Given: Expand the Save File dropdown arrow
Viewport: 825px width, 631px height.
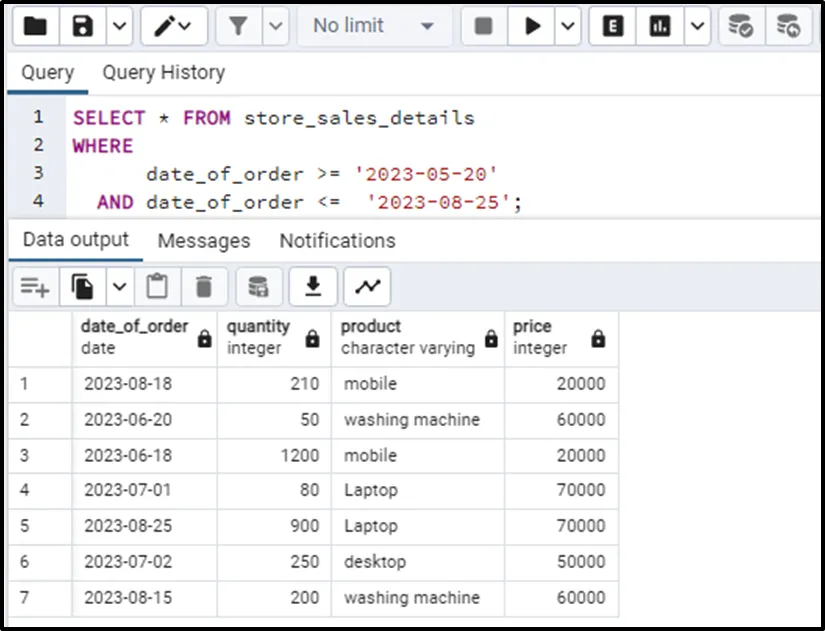Looking at the screenshot, I should 118,27.
